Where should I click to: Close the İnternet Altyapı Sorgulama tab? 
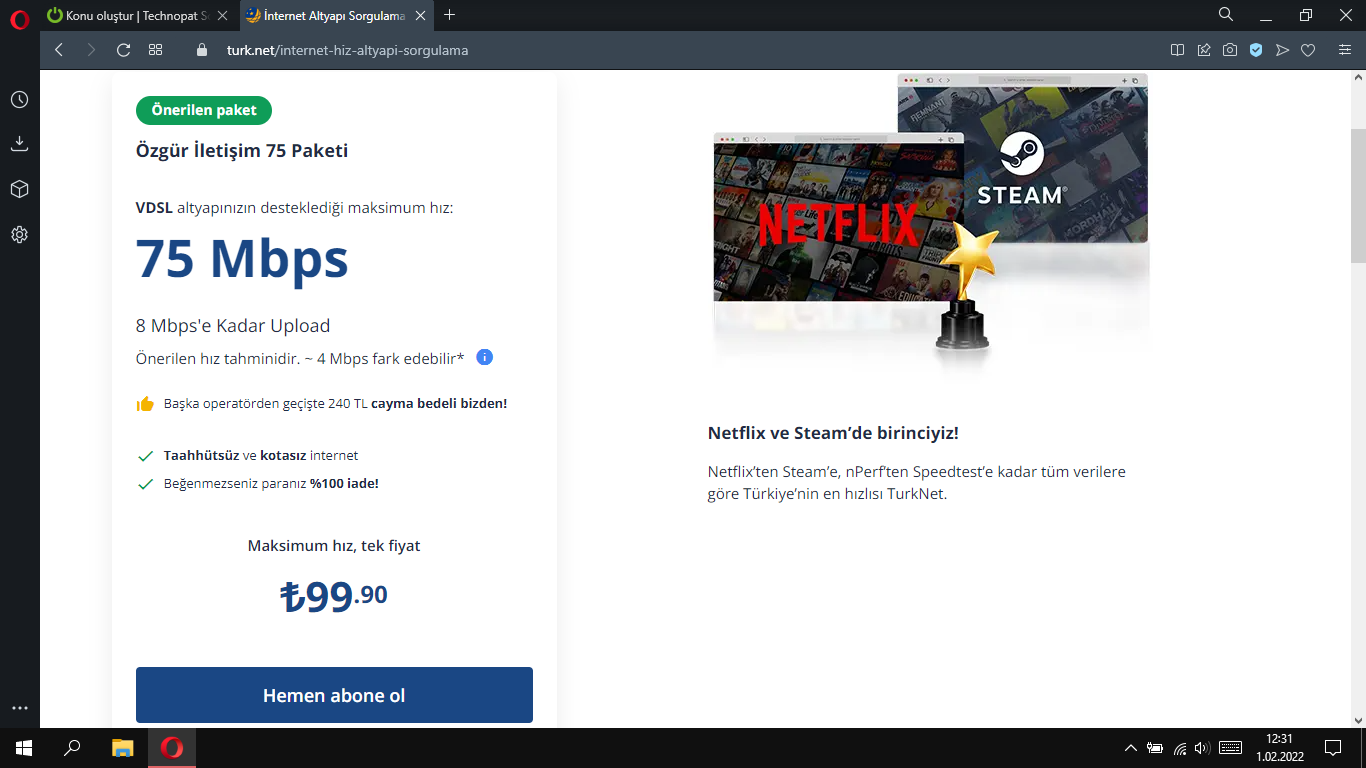pos(420,15)
